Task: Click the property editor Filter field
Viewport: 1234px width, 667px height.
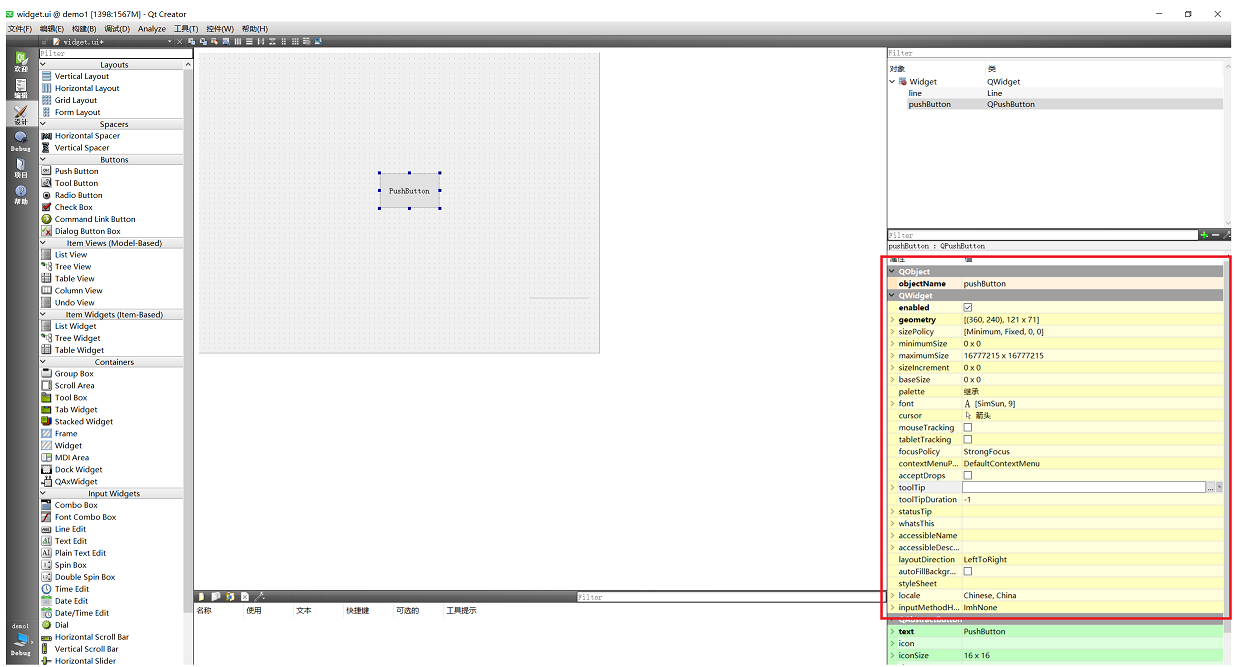Action: coord(1042,235)
